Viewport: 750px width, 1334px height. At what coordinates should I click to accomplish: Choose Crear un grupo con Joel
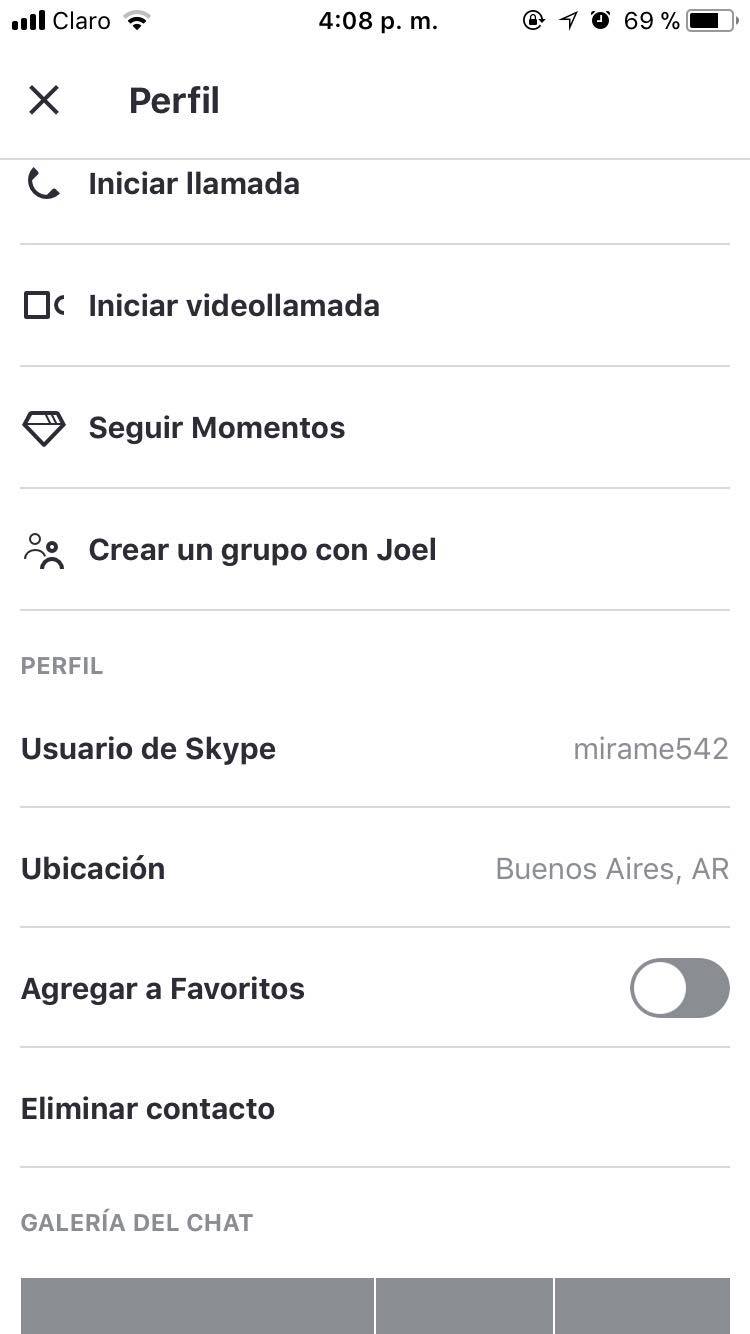pos(375,550)
